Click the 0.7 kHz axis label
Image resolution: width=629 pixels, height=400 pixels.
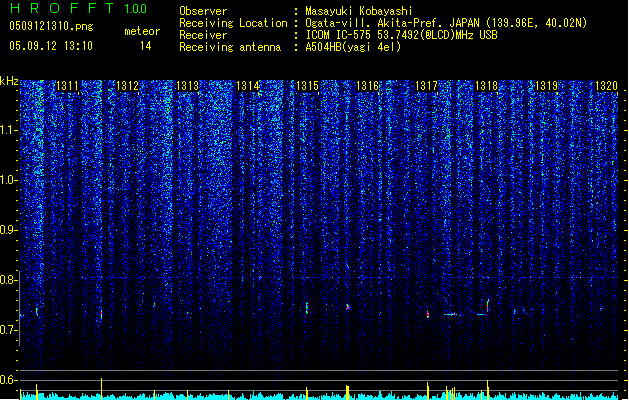(8, 330)
